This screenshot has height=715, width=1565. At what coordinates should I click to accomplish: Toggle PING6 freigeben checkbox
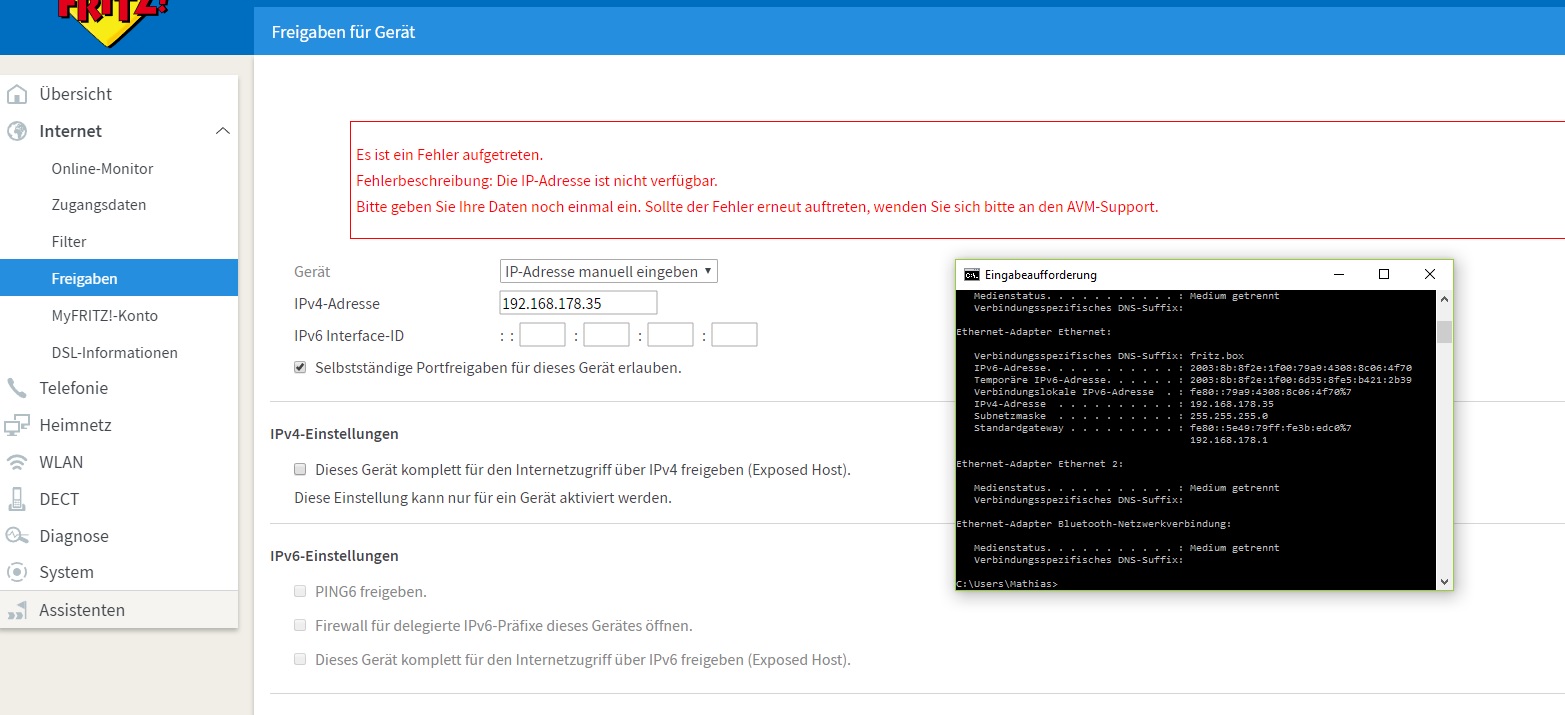pyautogui.click(x=300, y=591)
